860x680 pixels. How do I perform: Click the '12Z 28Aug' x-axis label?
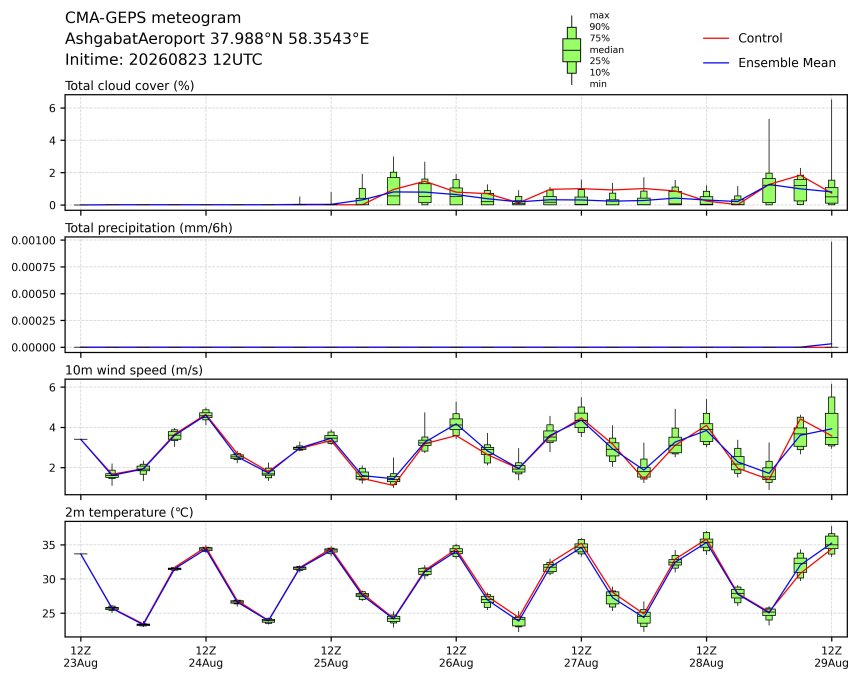pyautogui.click(x=706, y=657)
